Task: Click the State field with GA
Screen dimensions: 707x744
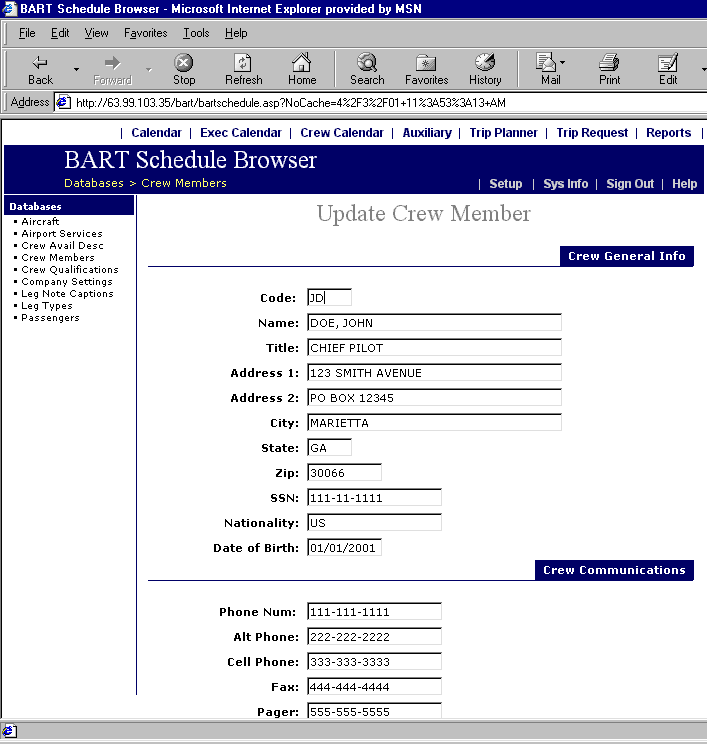Action: [329, 448]
